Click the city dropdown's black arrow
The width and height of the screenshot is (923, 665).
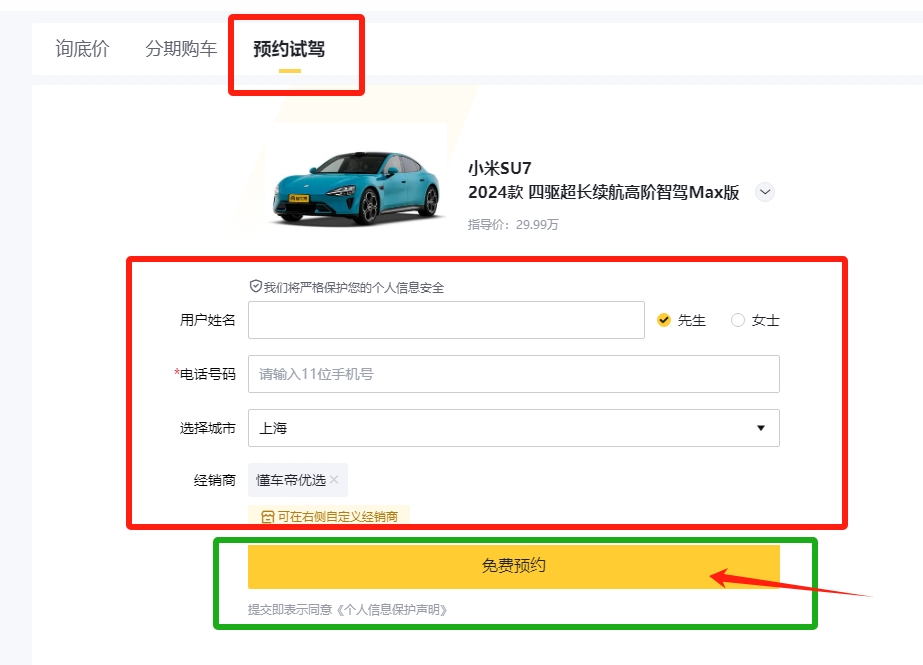[760, 428]
